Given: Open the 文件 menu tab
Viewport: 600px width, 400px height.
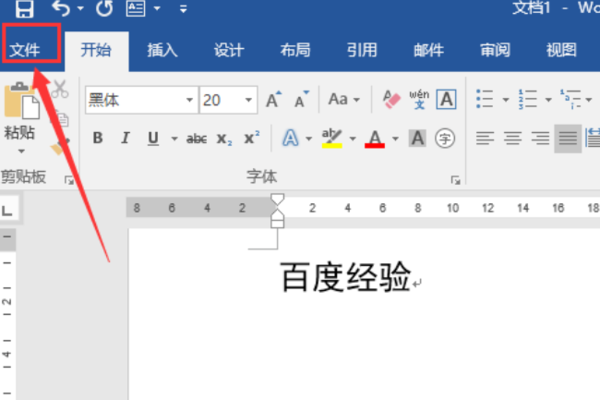Looking at the screenshot, I should click(x=25, y=50).
